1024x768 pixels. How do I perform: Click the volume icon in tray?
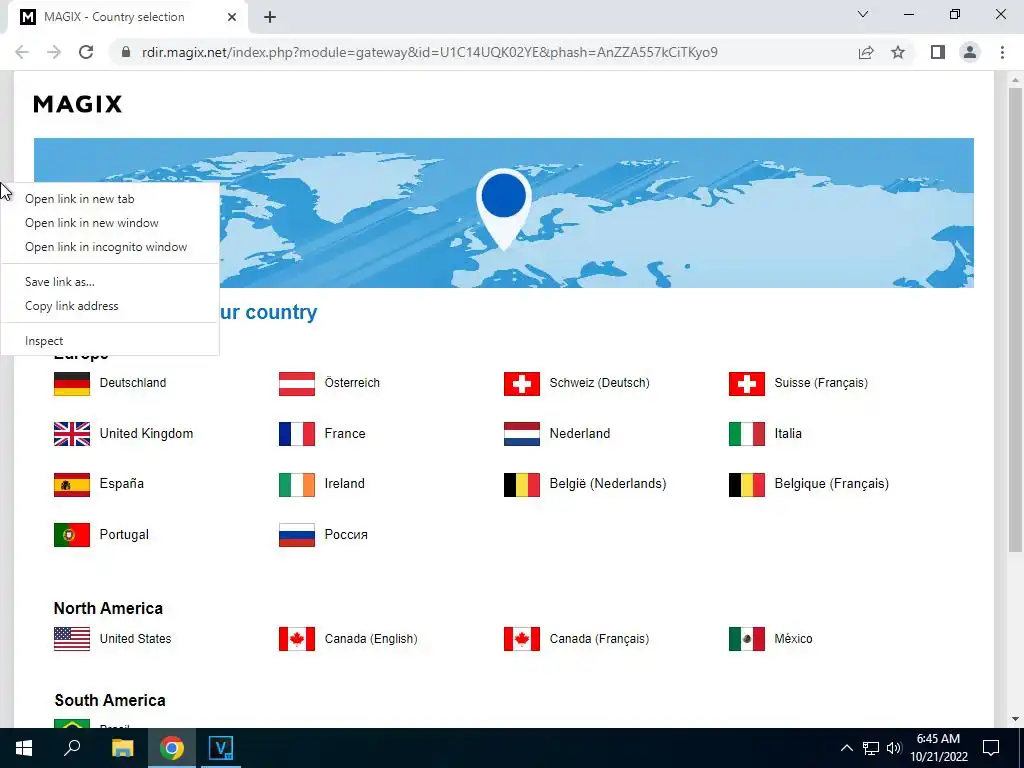(x=894, y=748)
